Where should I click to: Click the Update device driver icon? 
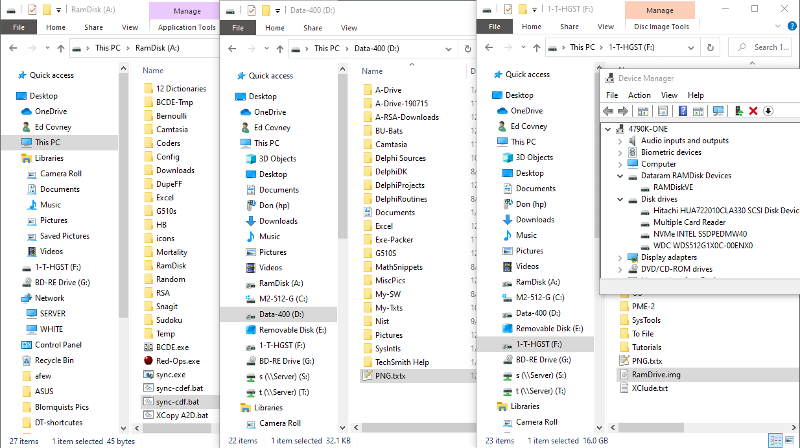[x=738, y=111]
